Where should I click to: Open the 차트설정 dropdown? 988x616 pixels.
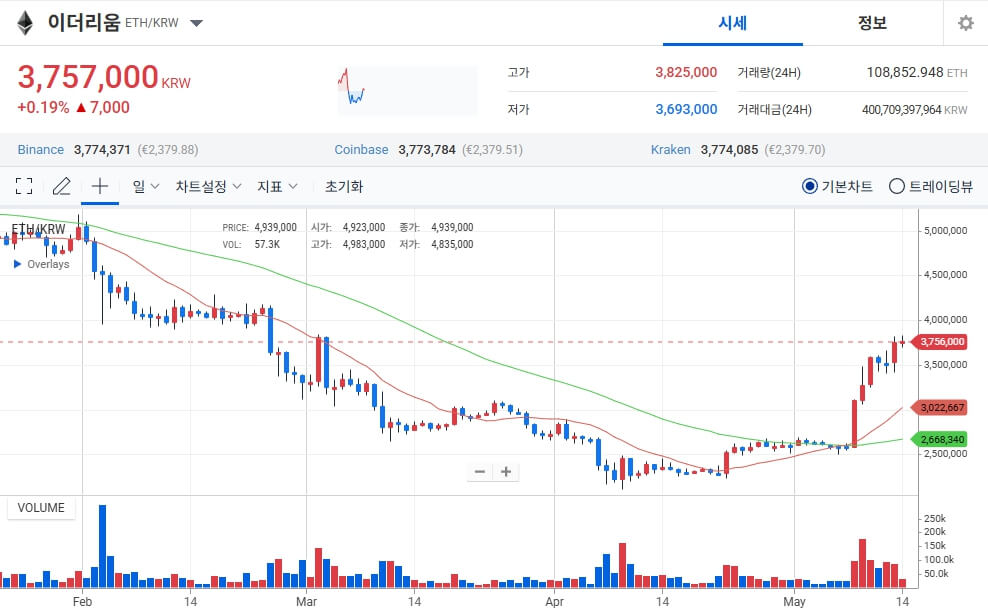(207, 186)
